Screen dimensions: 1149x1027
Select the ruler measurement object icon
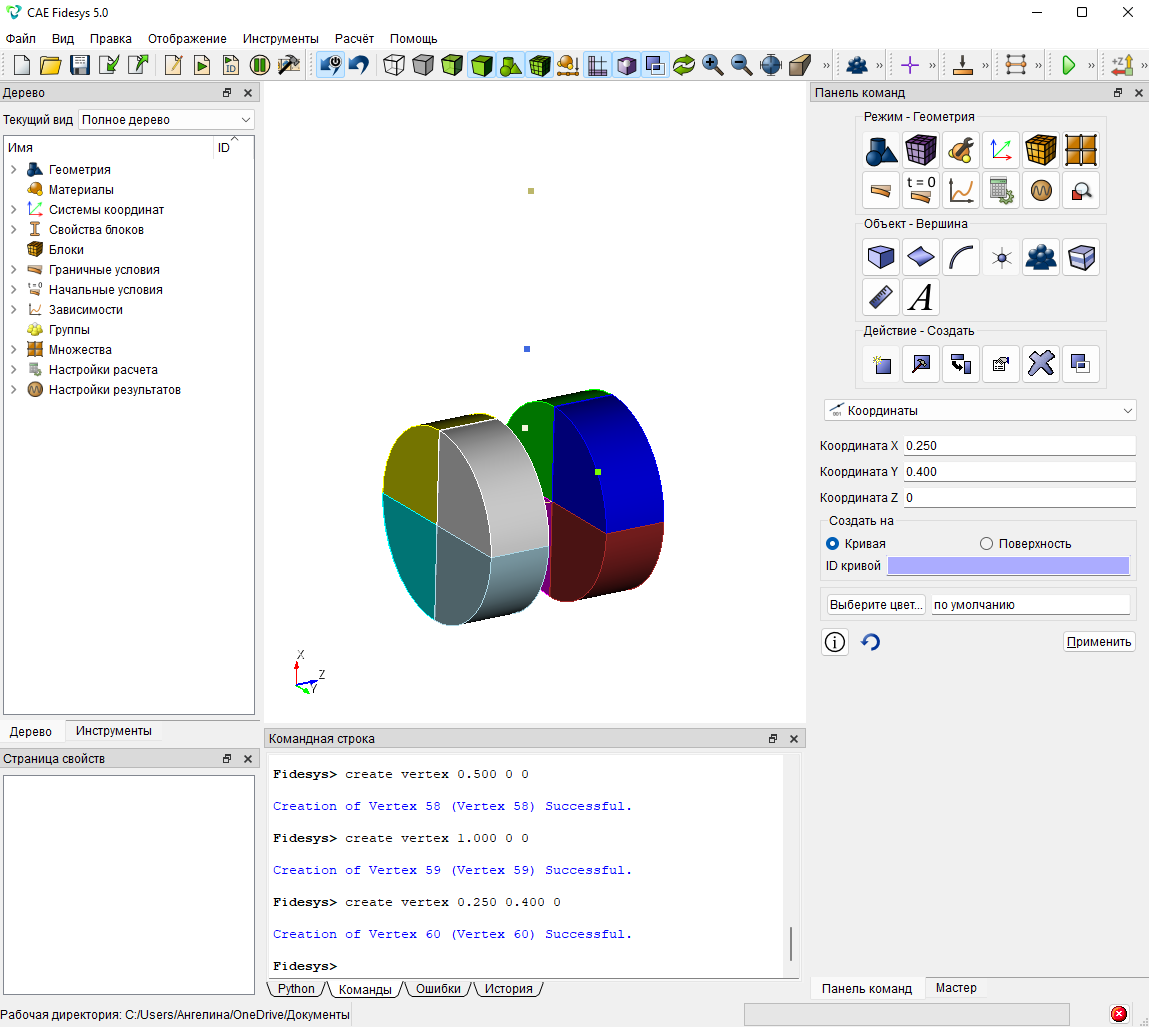point(881,297)
